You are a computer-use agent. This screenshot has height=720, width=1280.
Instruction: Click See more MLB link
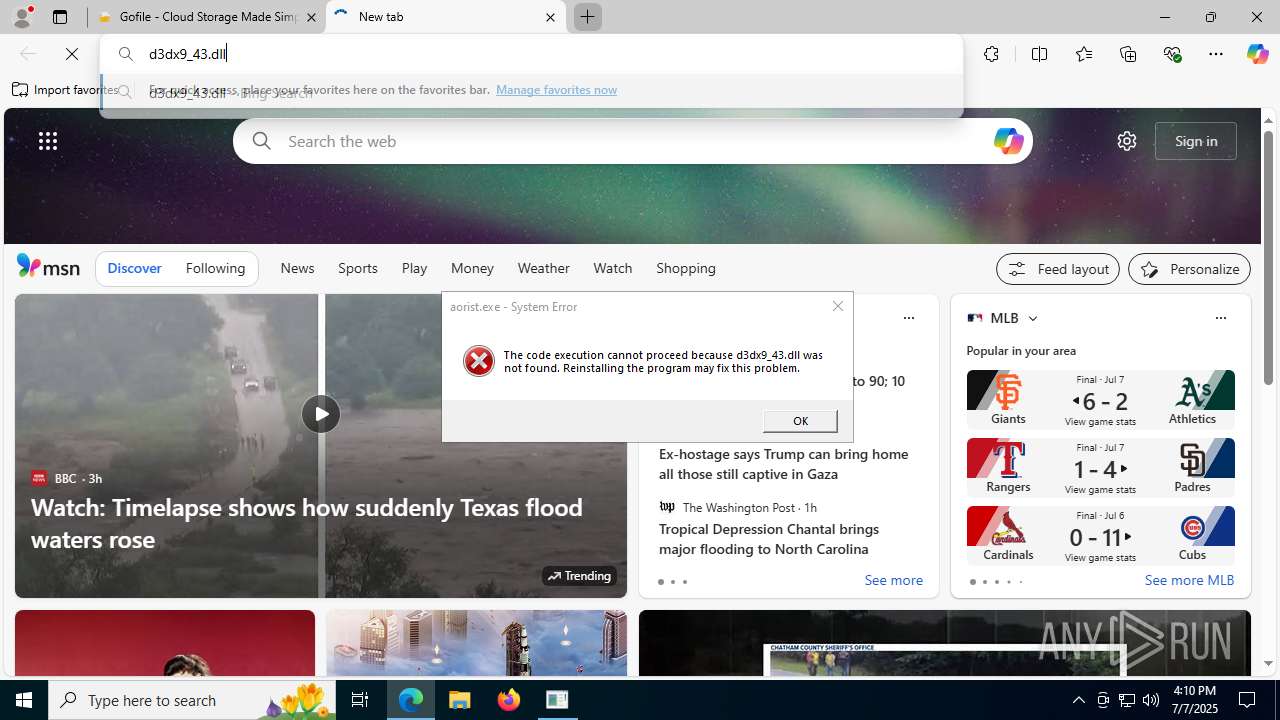(x=1189, y=581)
